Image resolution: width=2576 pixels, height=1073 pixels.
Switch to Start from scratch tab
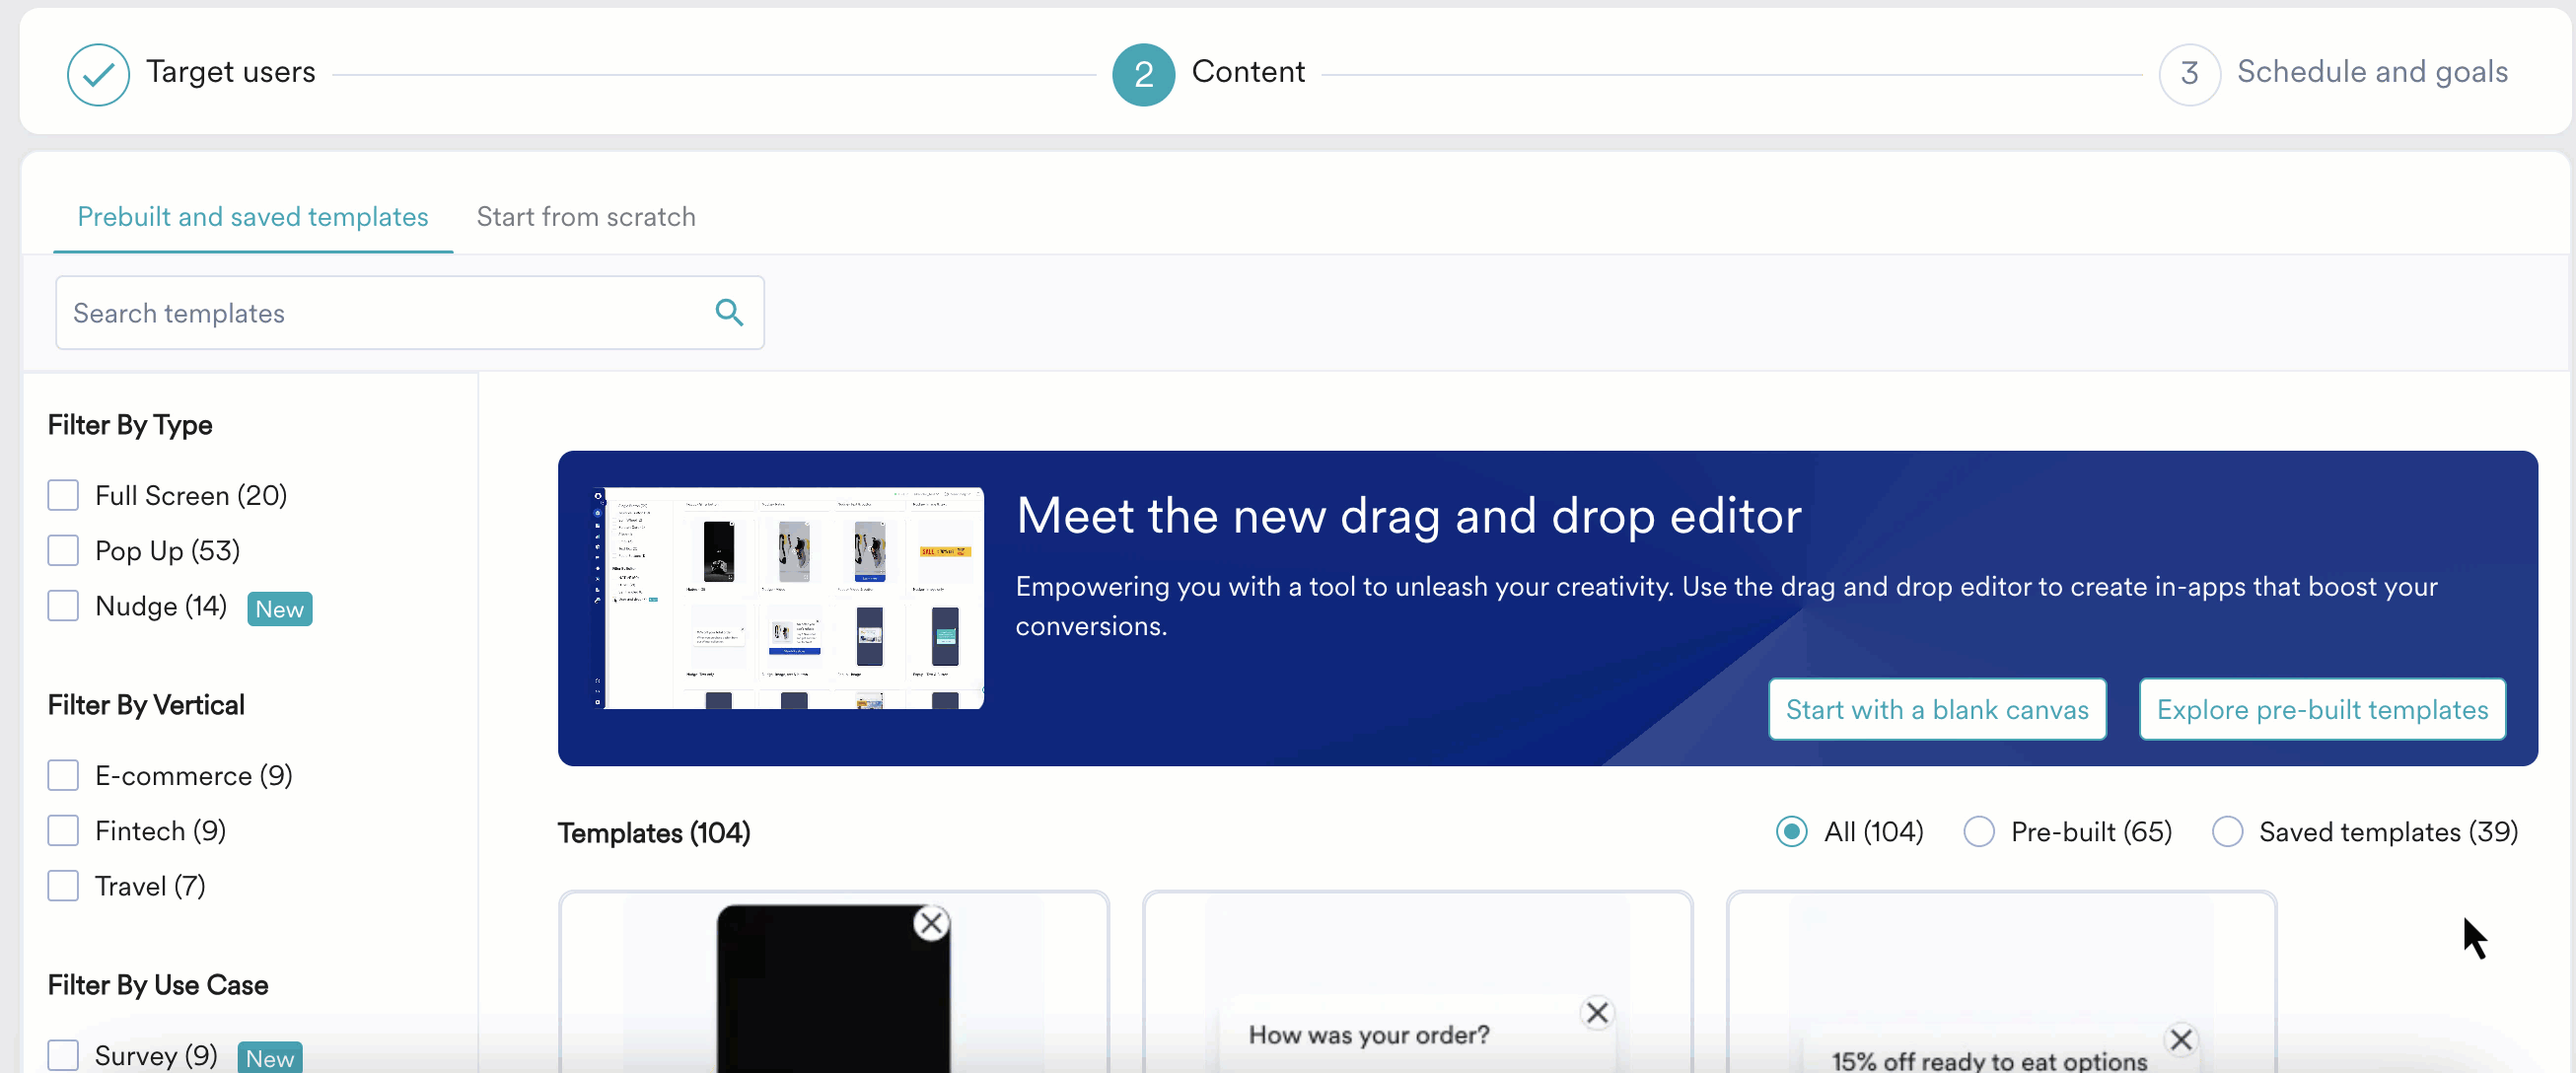(x=585, y=217)
